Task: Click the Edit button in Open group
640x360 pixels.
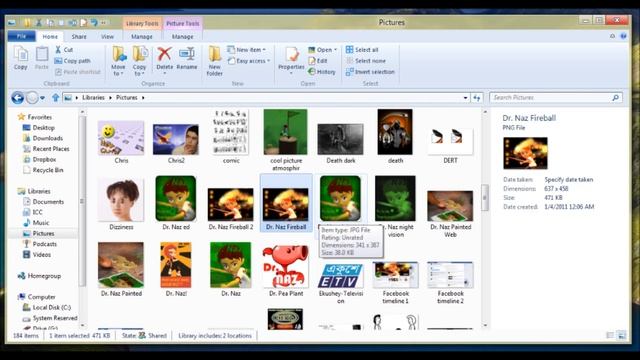Action: tap(318, 61)
